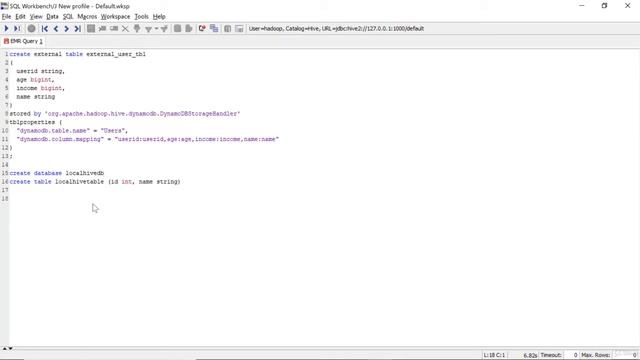Click the 'create table localhivetable' line

[x=95, y=182]
